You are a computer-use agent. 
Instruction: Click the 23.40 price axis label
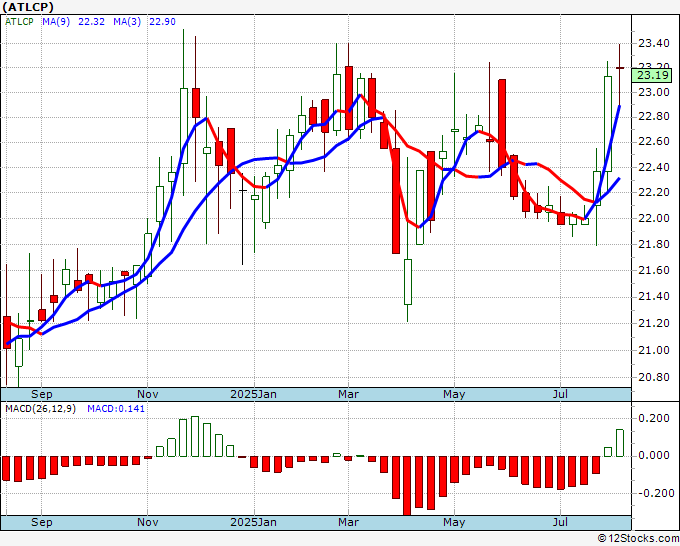pos(653,43)
